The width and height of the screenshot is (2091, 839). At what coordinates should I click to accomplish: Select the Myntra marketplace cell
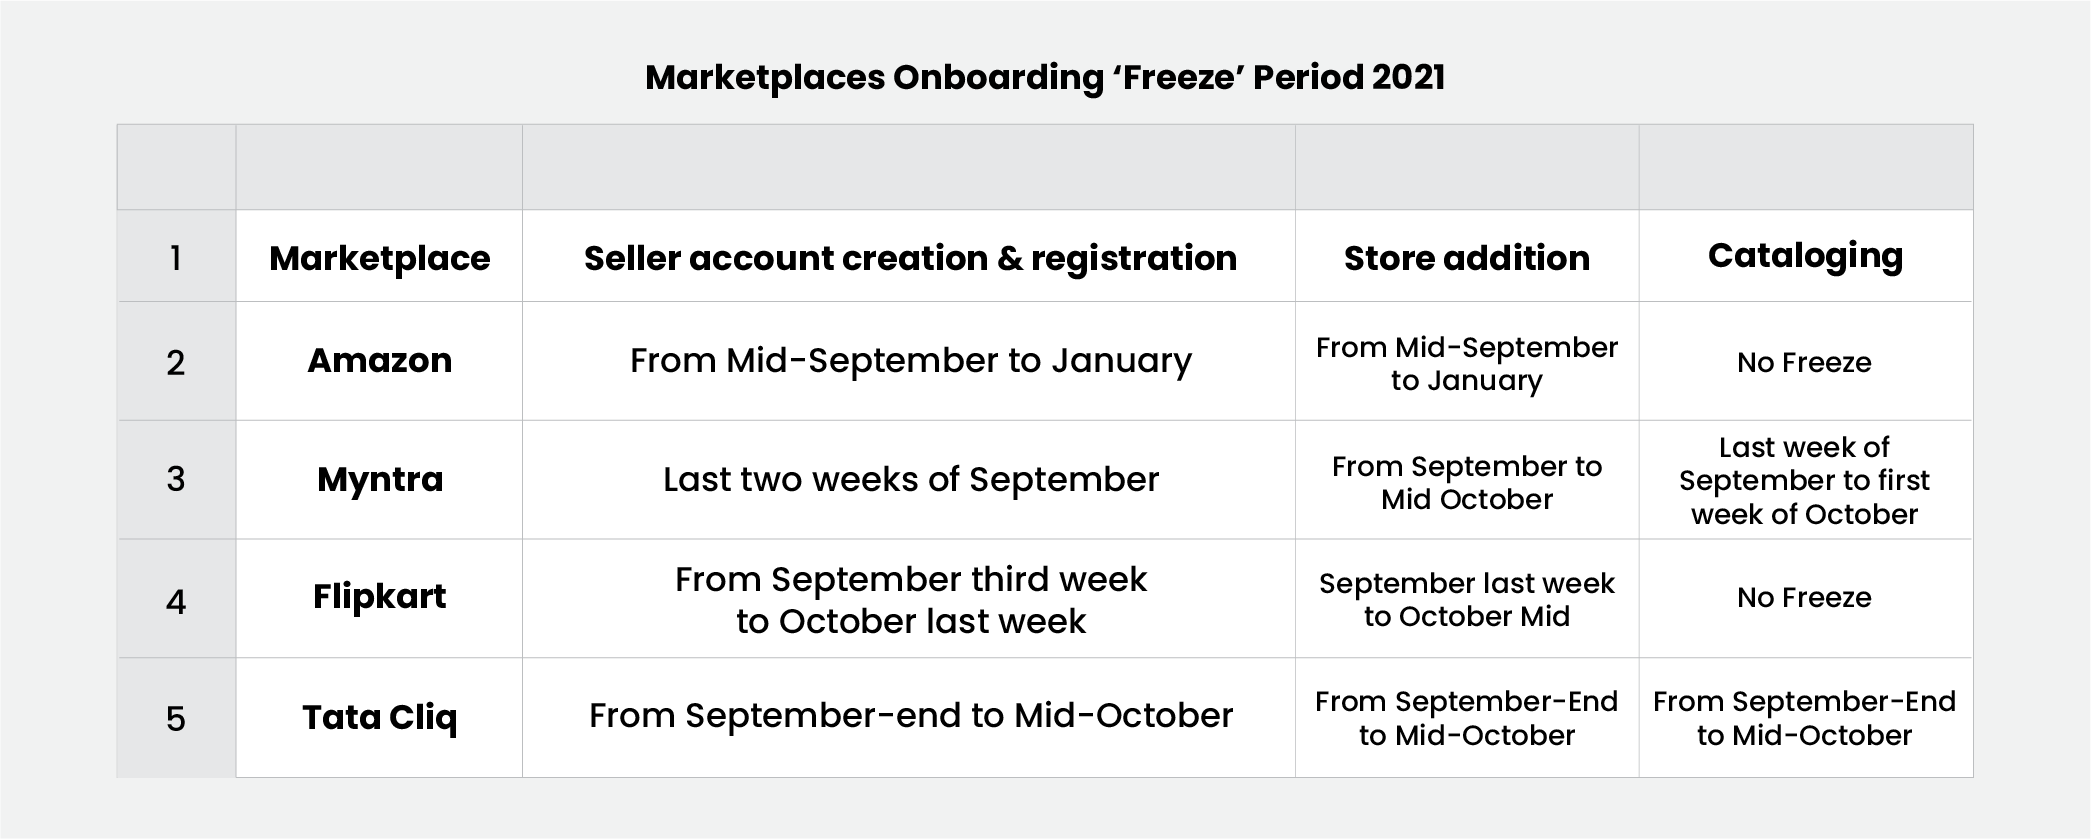coord(379,480)
